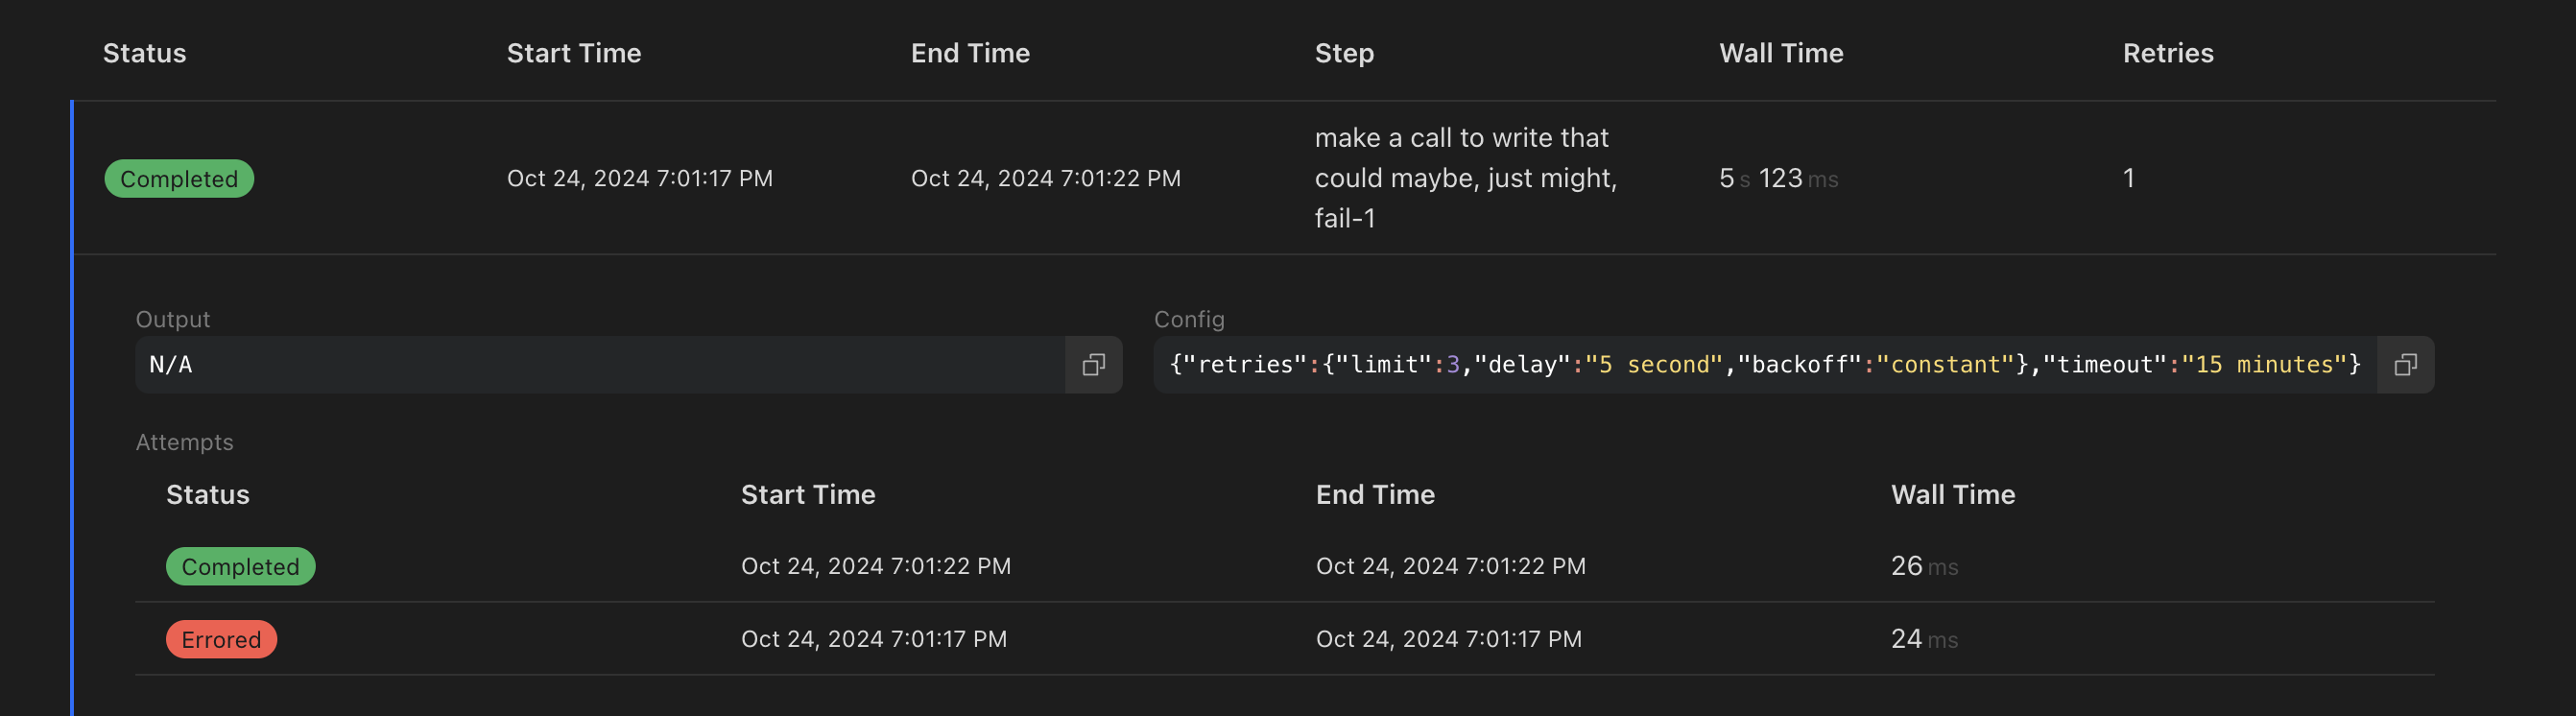The width and height of the screenshot is (2576, 716).
Task: Copy the Config JSON
Action: [x=2405, y=365]
